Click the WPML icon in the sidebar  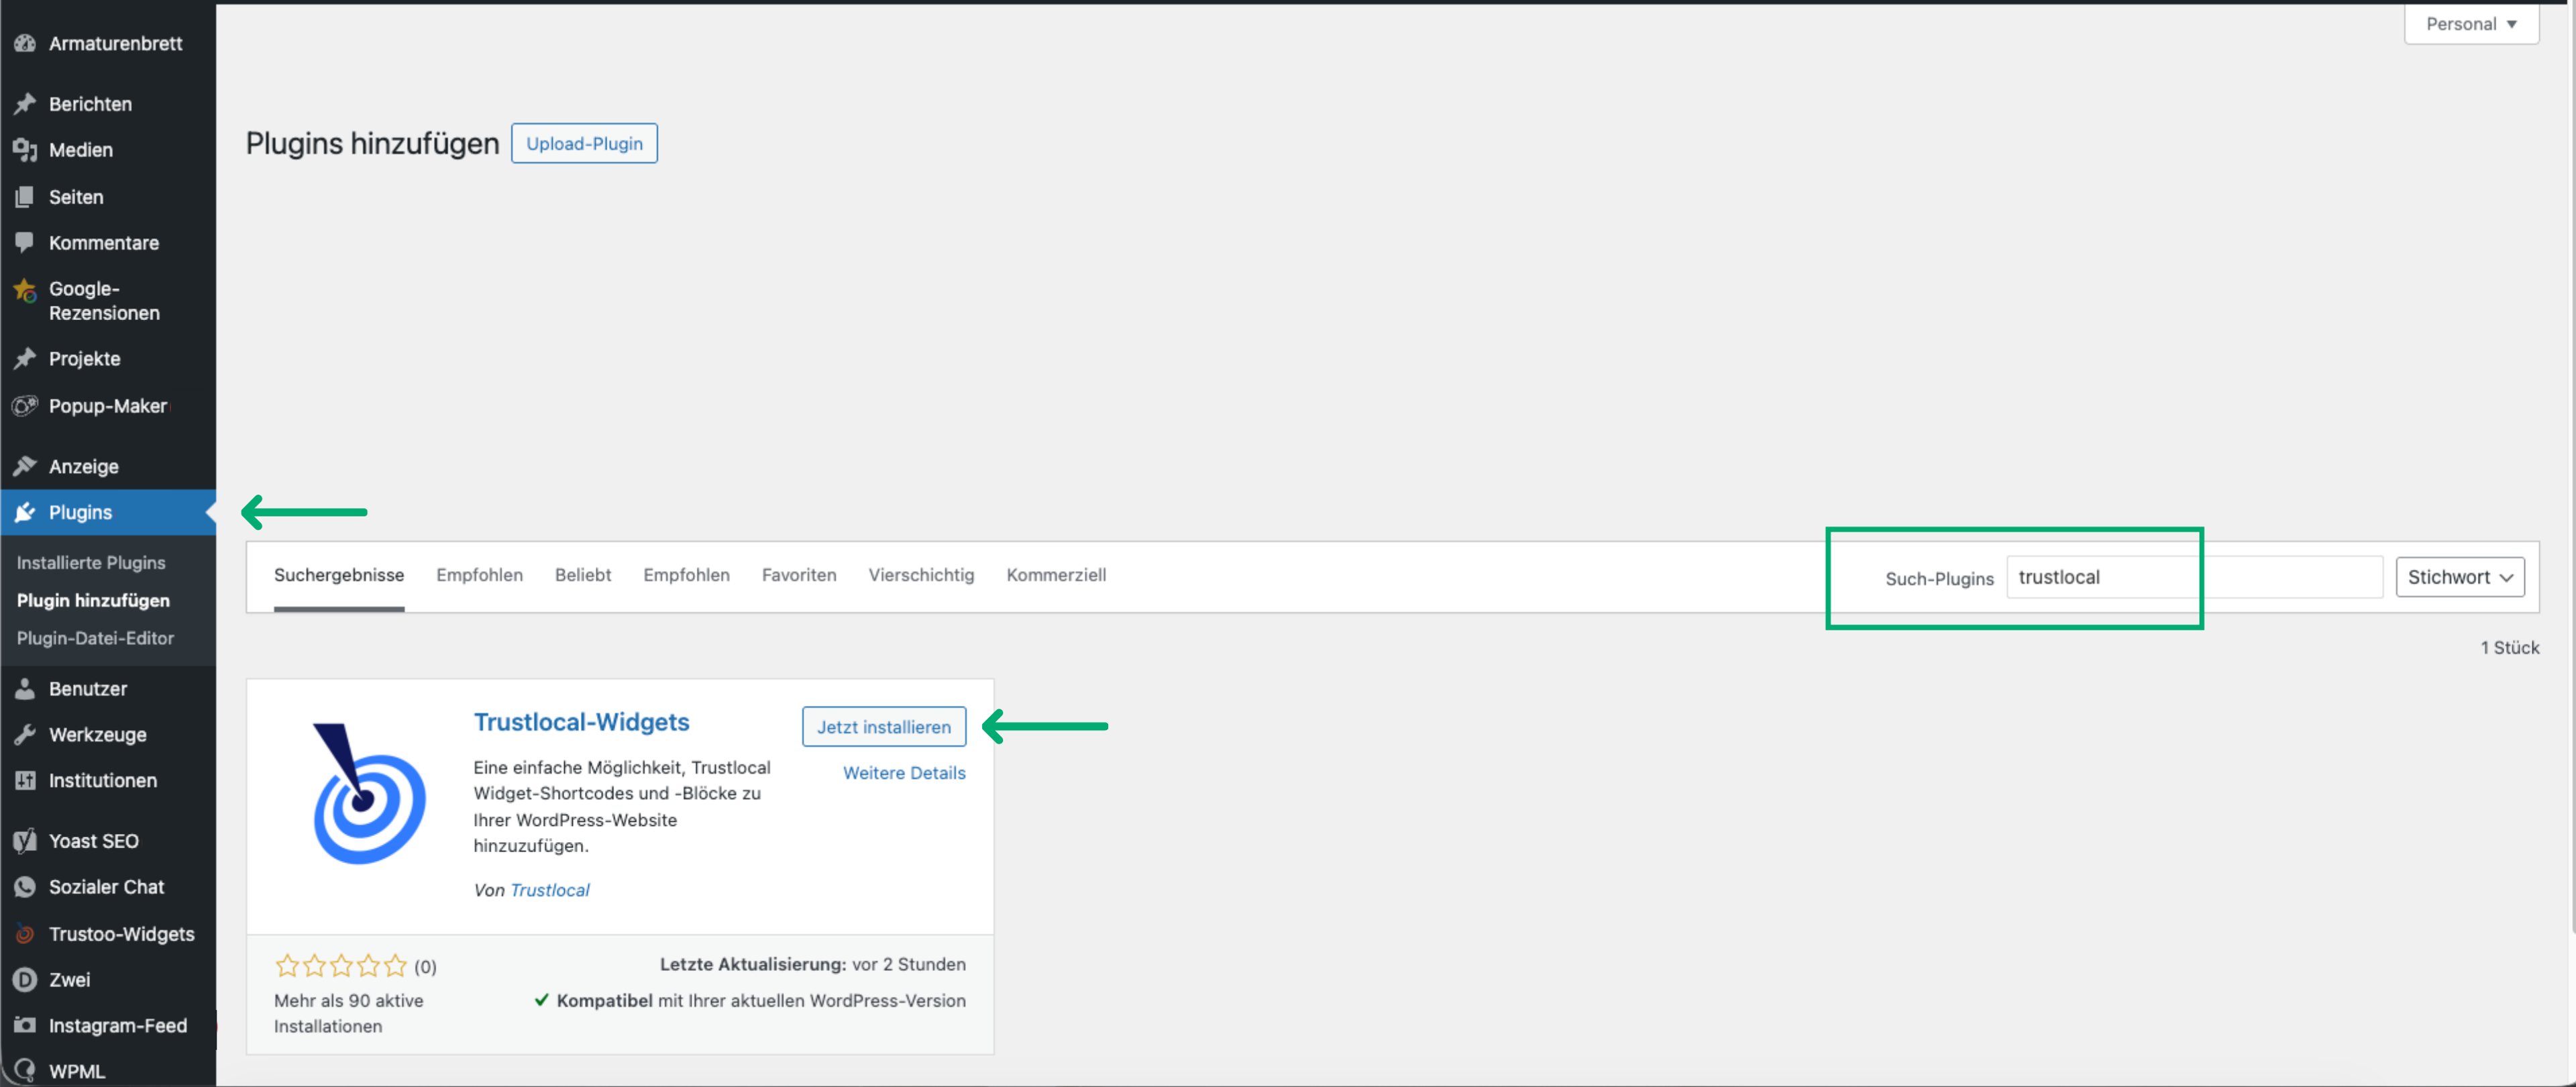25,1070
